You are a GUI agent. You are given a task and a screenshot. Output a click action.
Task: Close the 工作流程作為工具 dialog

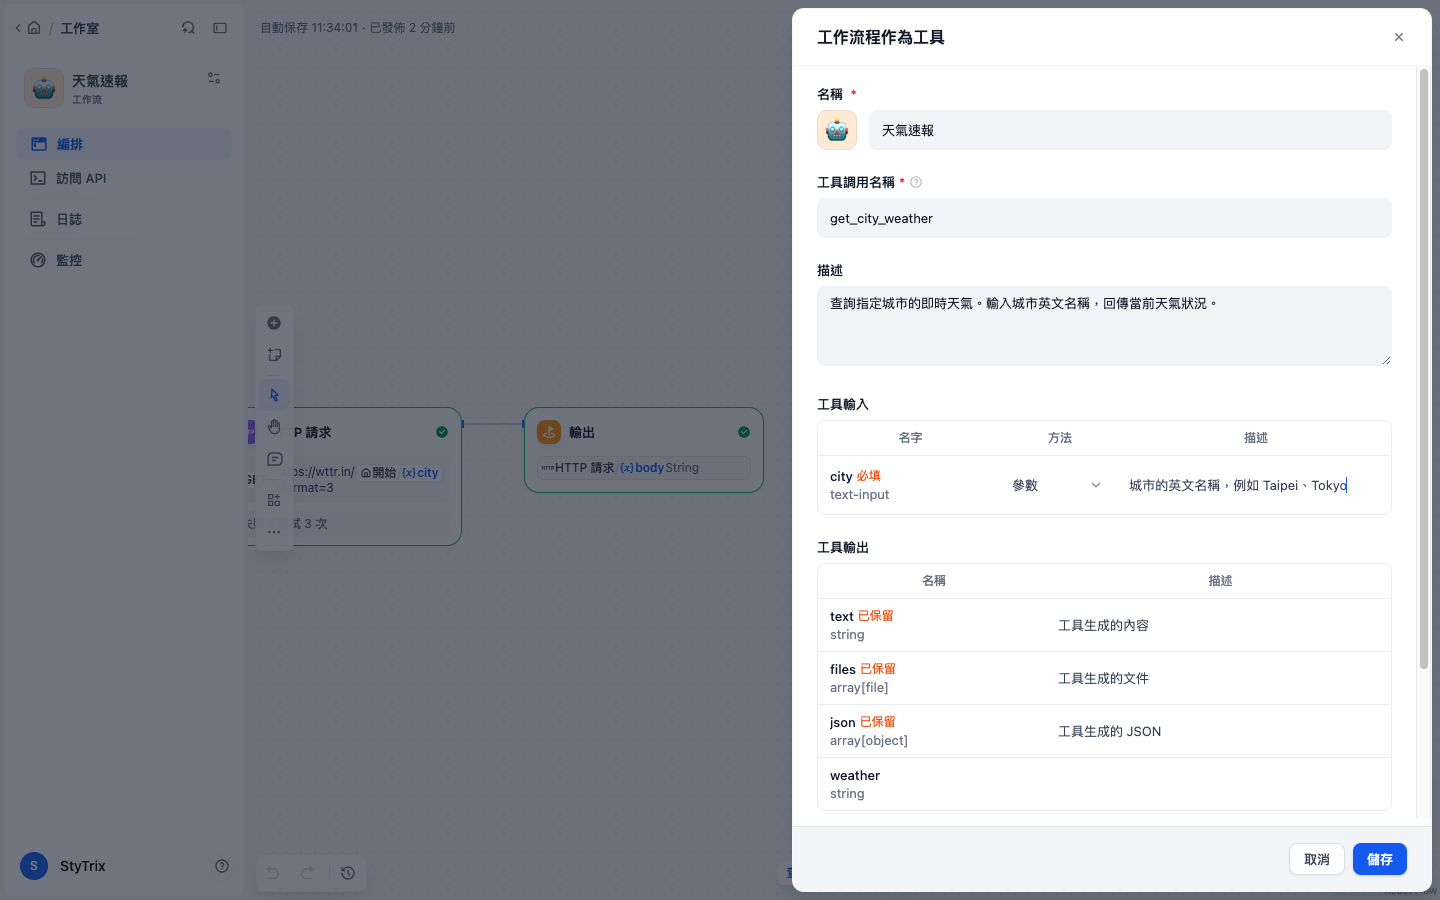(x=1398, y=37)
